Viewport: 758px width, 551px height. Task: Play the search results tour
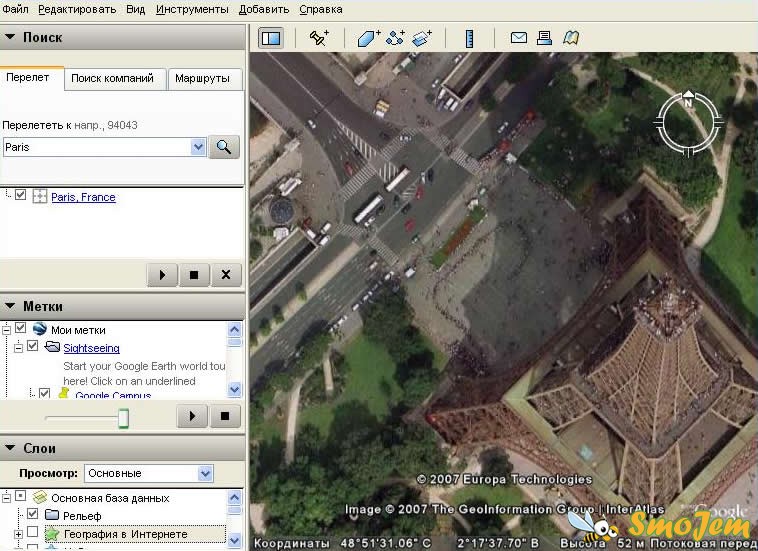pos(162,275)
